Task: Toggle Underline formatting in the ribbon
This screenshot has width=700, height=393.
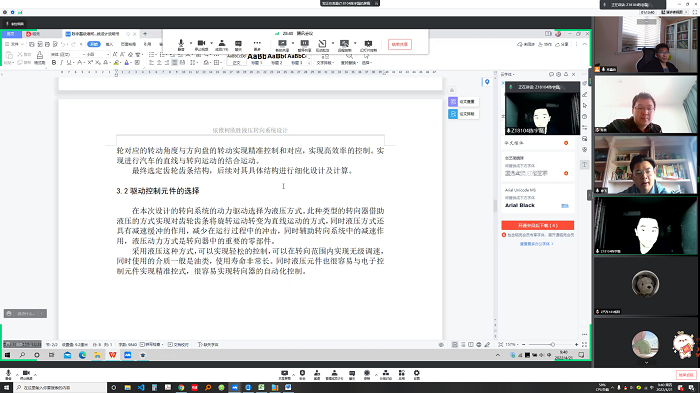Action: [69, 63]
